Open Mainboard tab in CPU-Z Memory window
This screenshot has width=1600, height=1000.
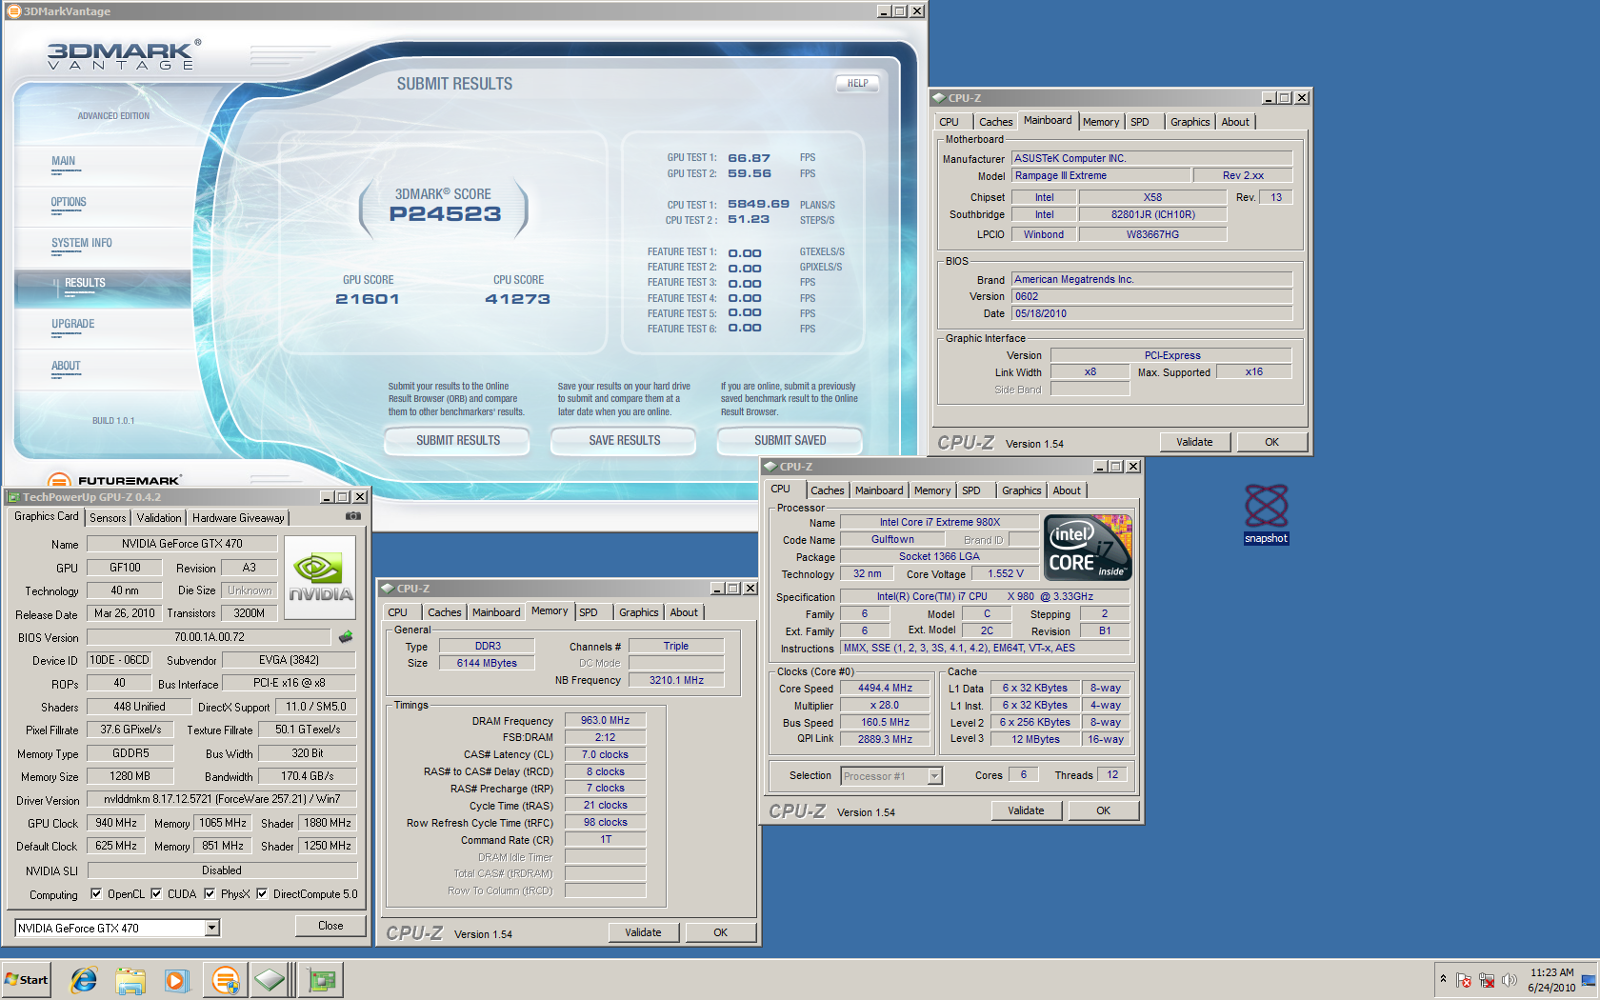coord(496,612)
